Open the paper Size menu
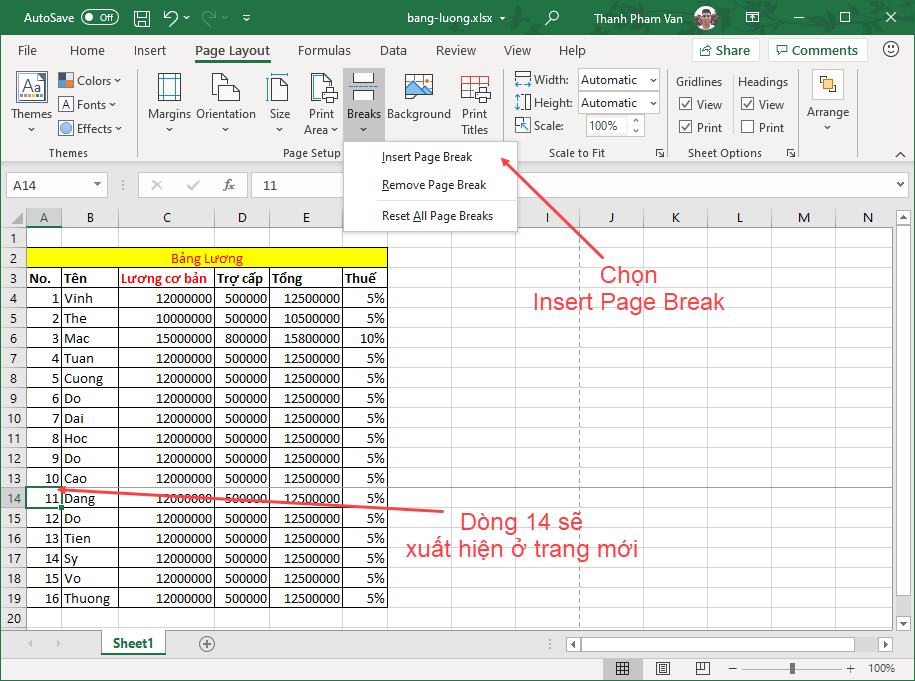 pyautogui.click(x=280, y=103)
